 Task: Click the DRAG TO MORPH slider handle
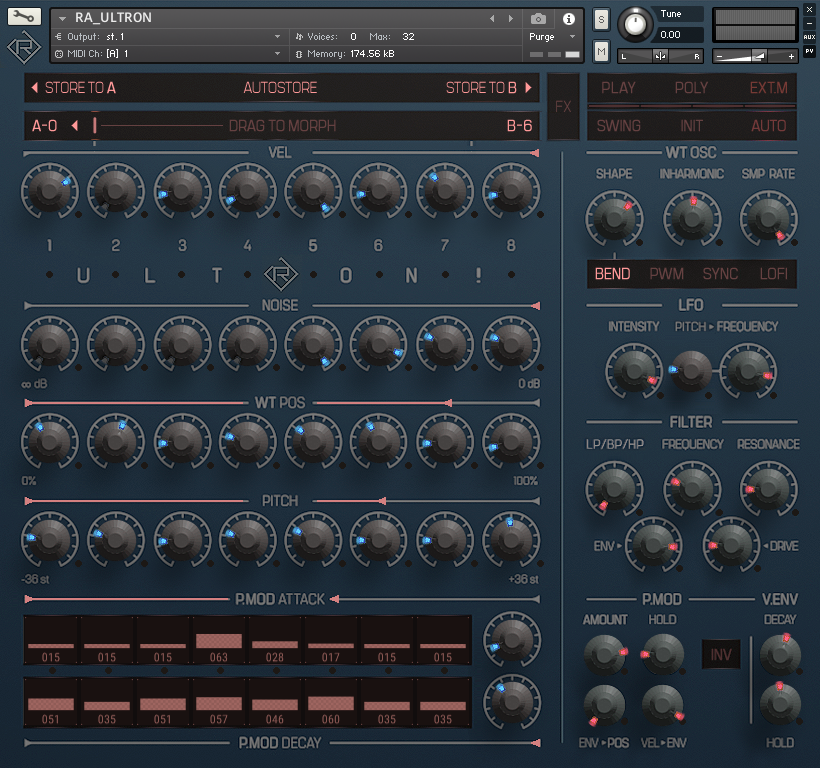(95, 125)
